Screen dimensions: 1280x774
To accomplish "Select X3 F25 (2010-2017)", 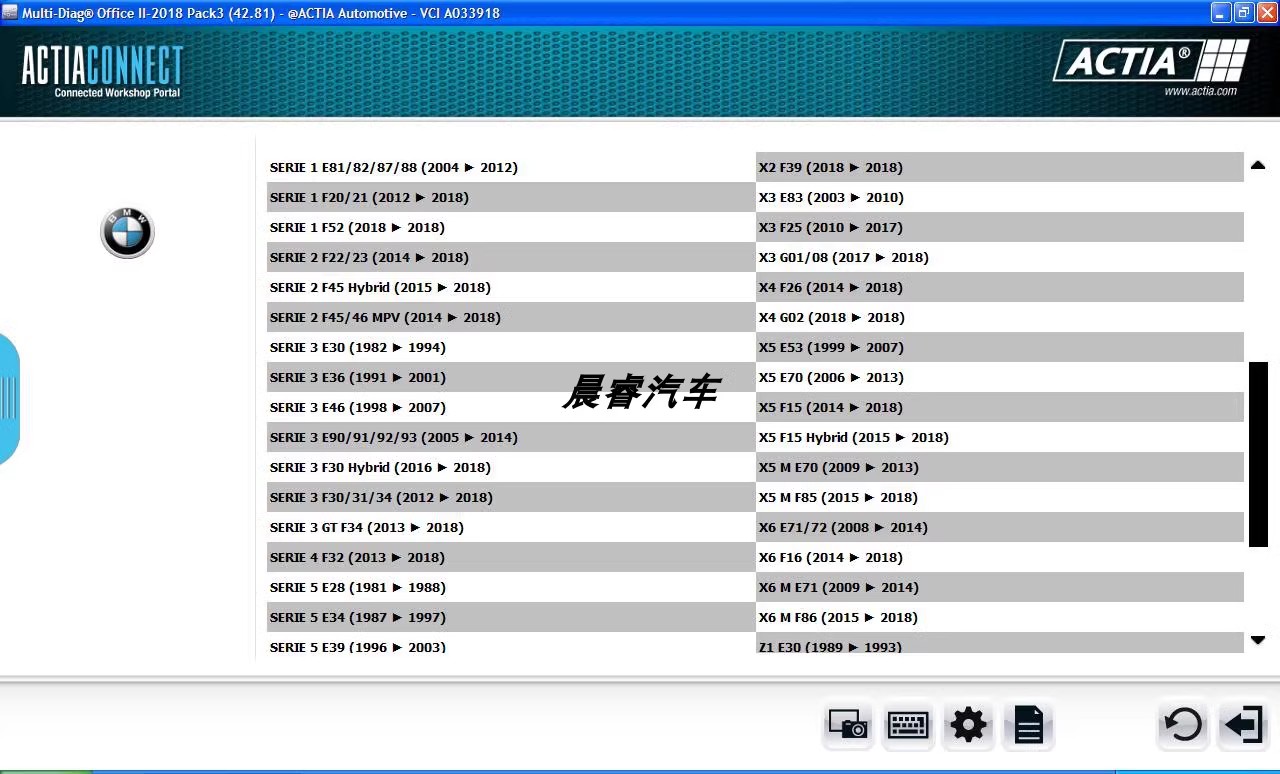I will click(1000, 227).
